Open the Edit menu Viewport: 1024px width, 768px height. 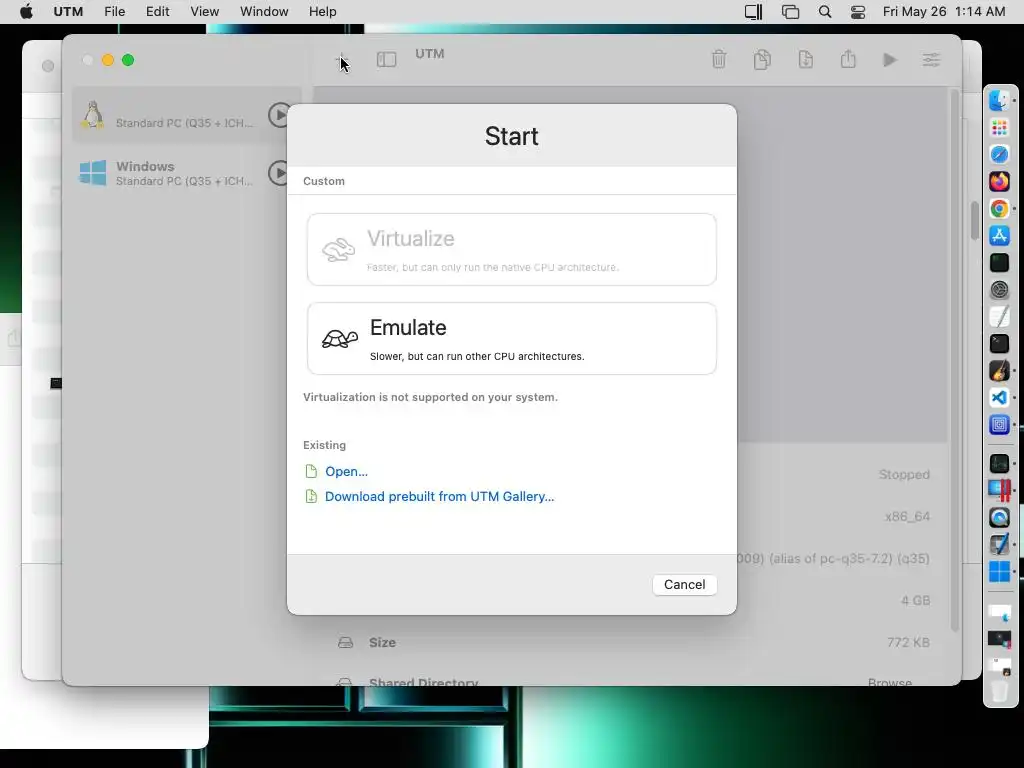click(x=157, y=12)
